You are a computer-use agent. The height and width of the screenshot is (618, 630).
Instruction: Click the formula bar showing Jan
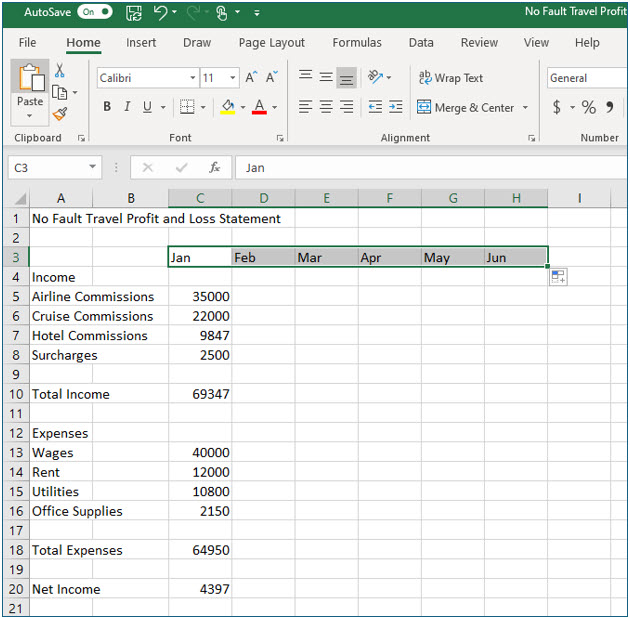[432, 168]
